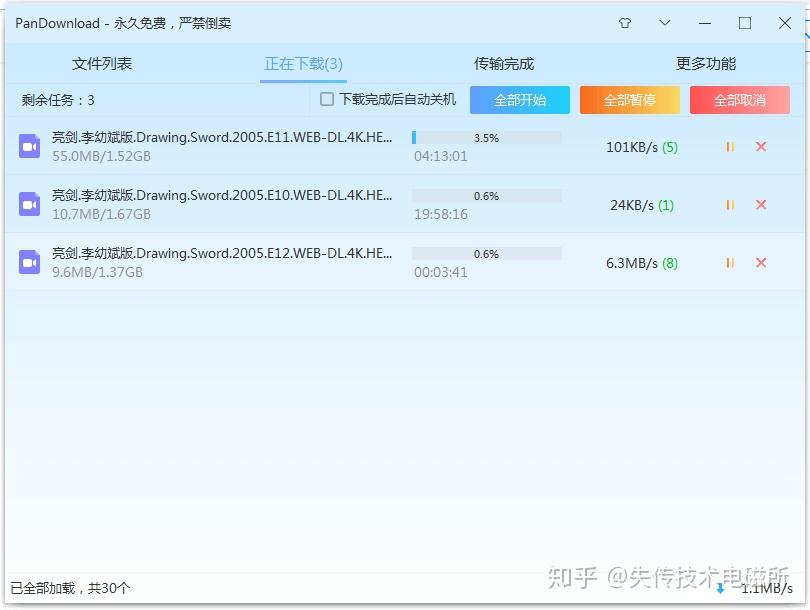The height and width of the screenshot is (610, 810).
Task: Go to the 更多功能 tab
Action: [706, 64]
